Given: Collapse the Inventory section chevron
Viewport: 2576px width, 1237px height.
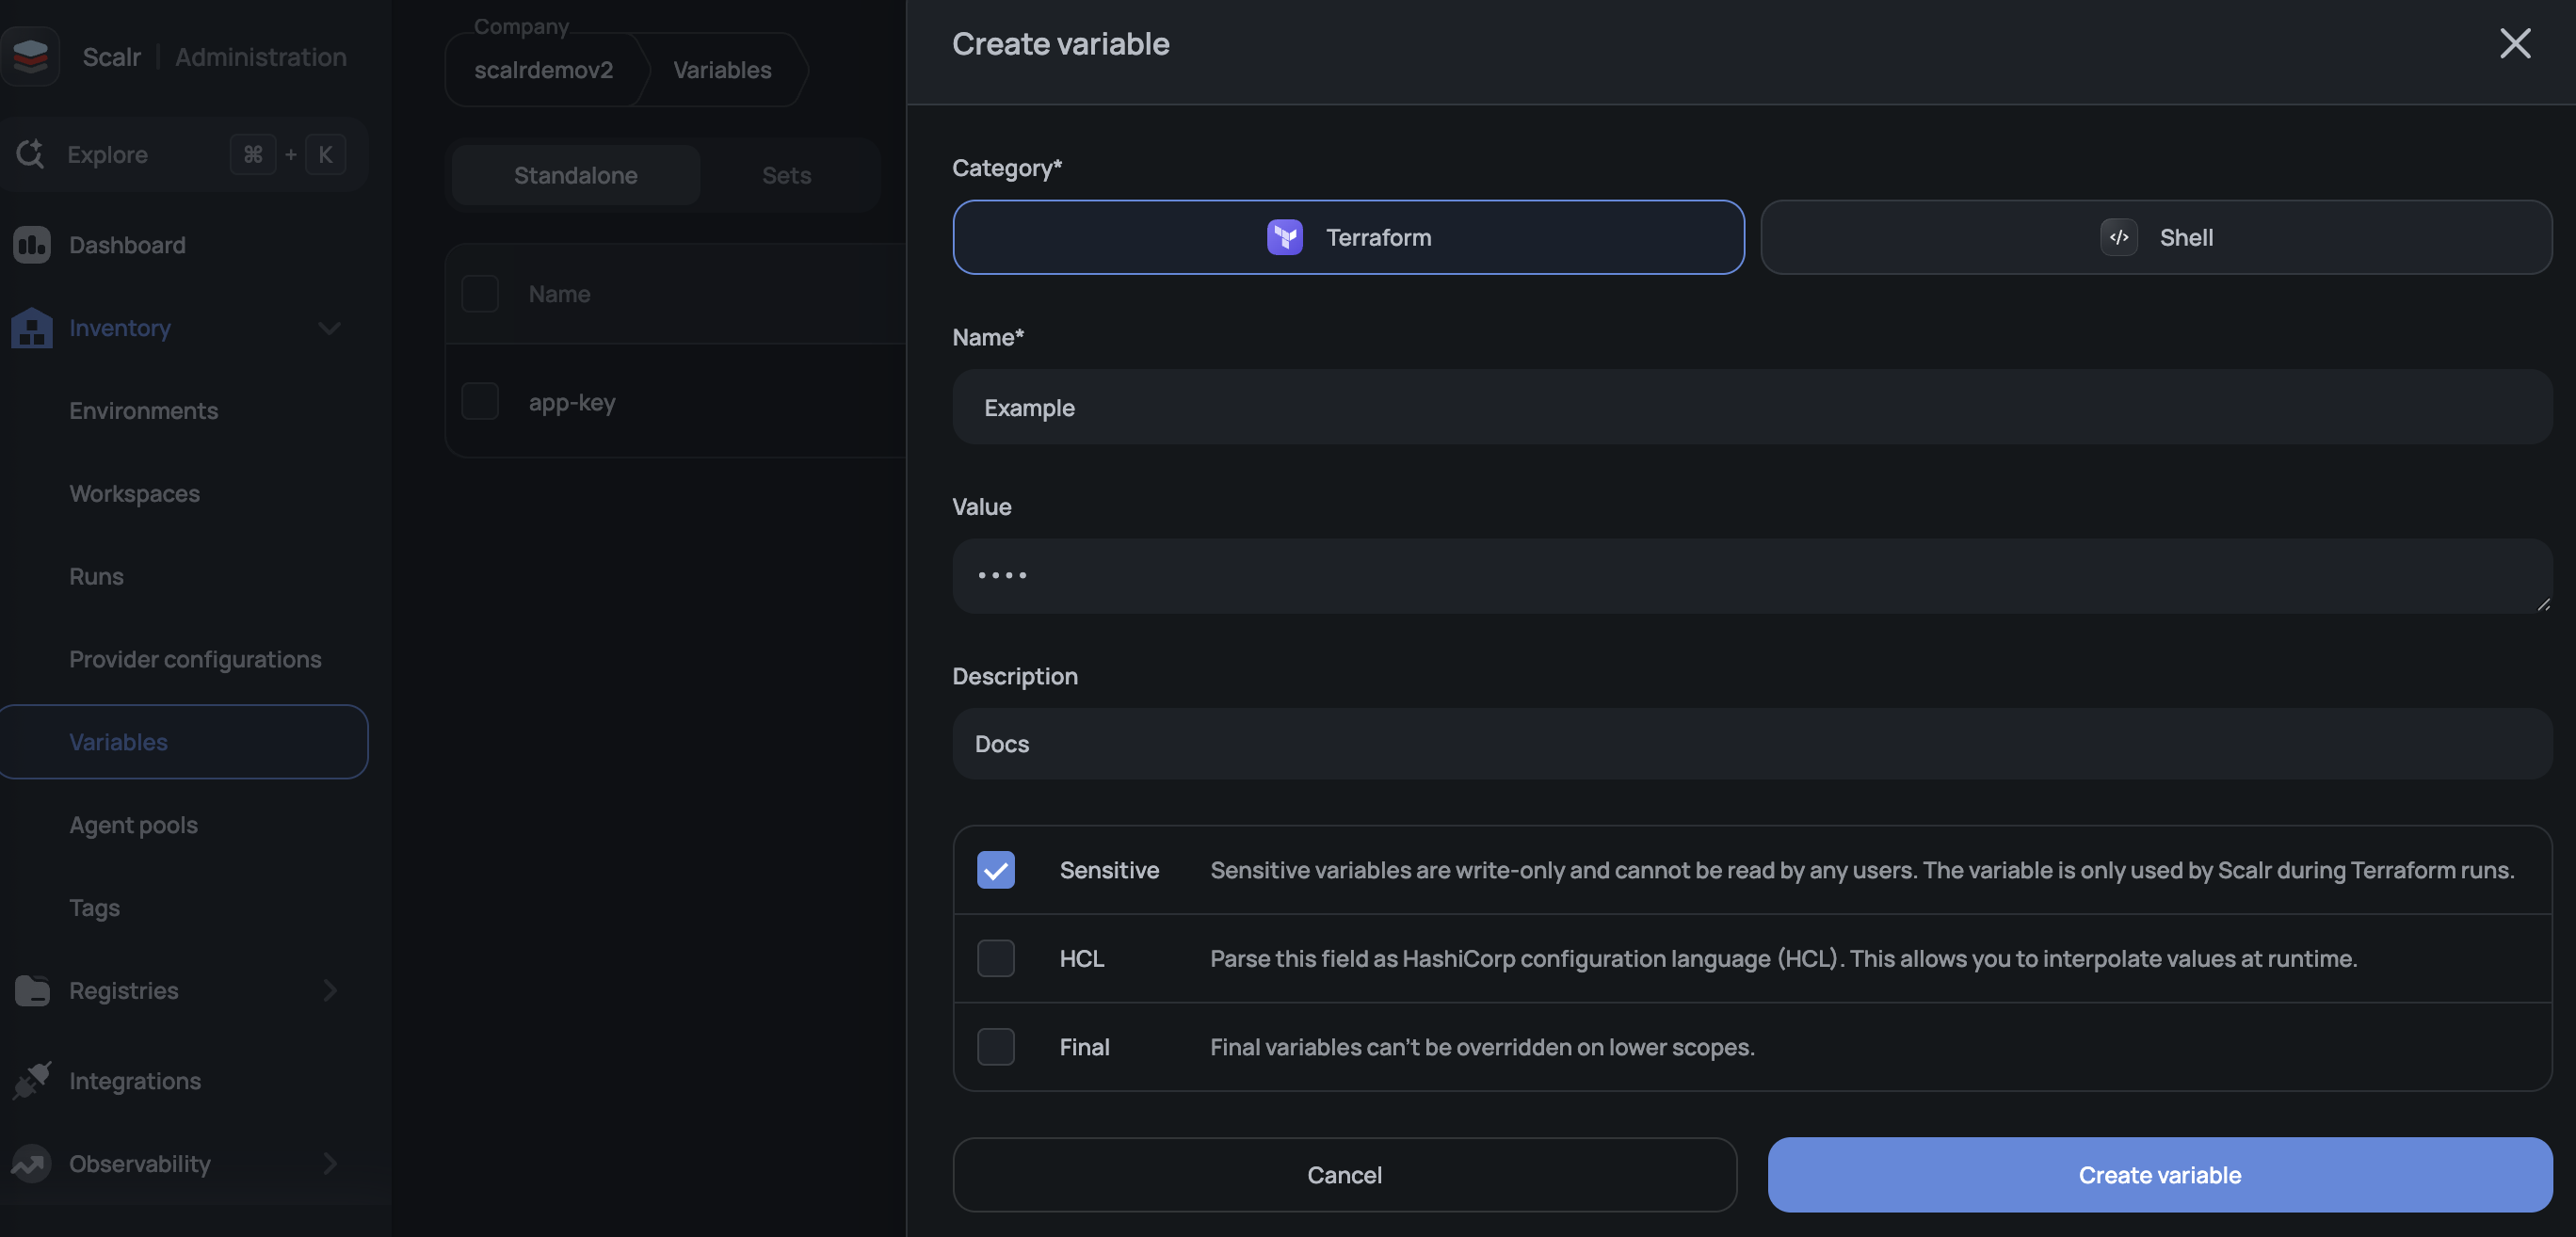Looking at the screenshot, I should coord(329,328).
